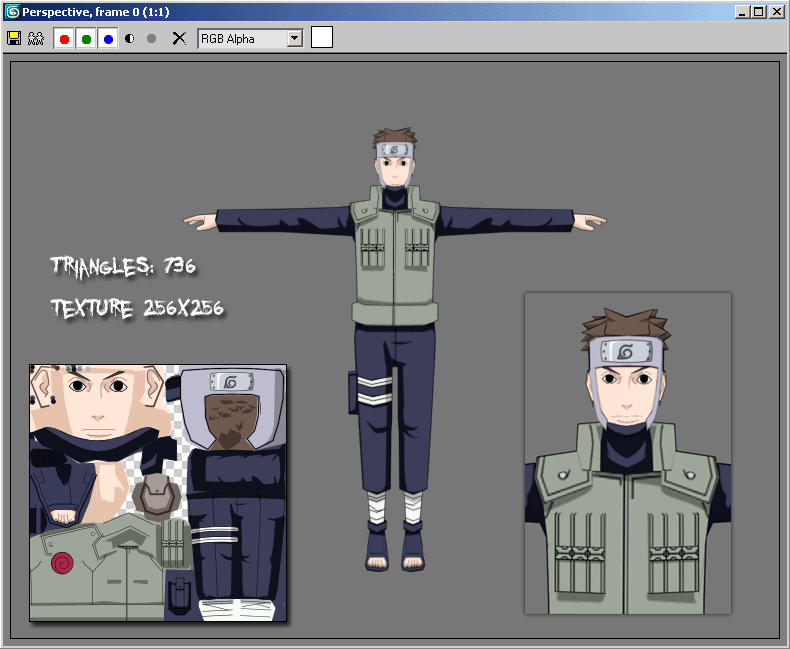Click the 256x256 texture map thumbnail
This screenshot has width=790, height=649.
point(158,493)
